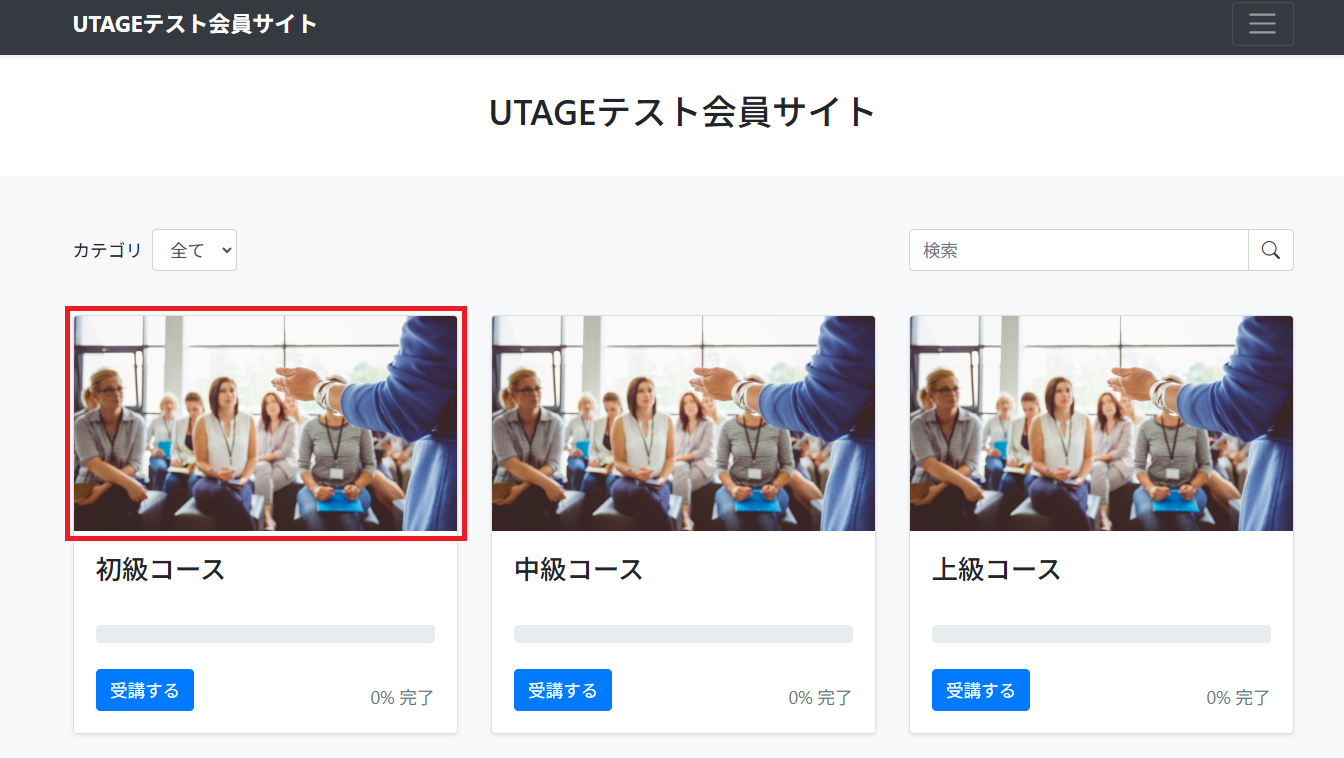
Task: Open the 初級コース thumbnail image
Action: point(265,423)
